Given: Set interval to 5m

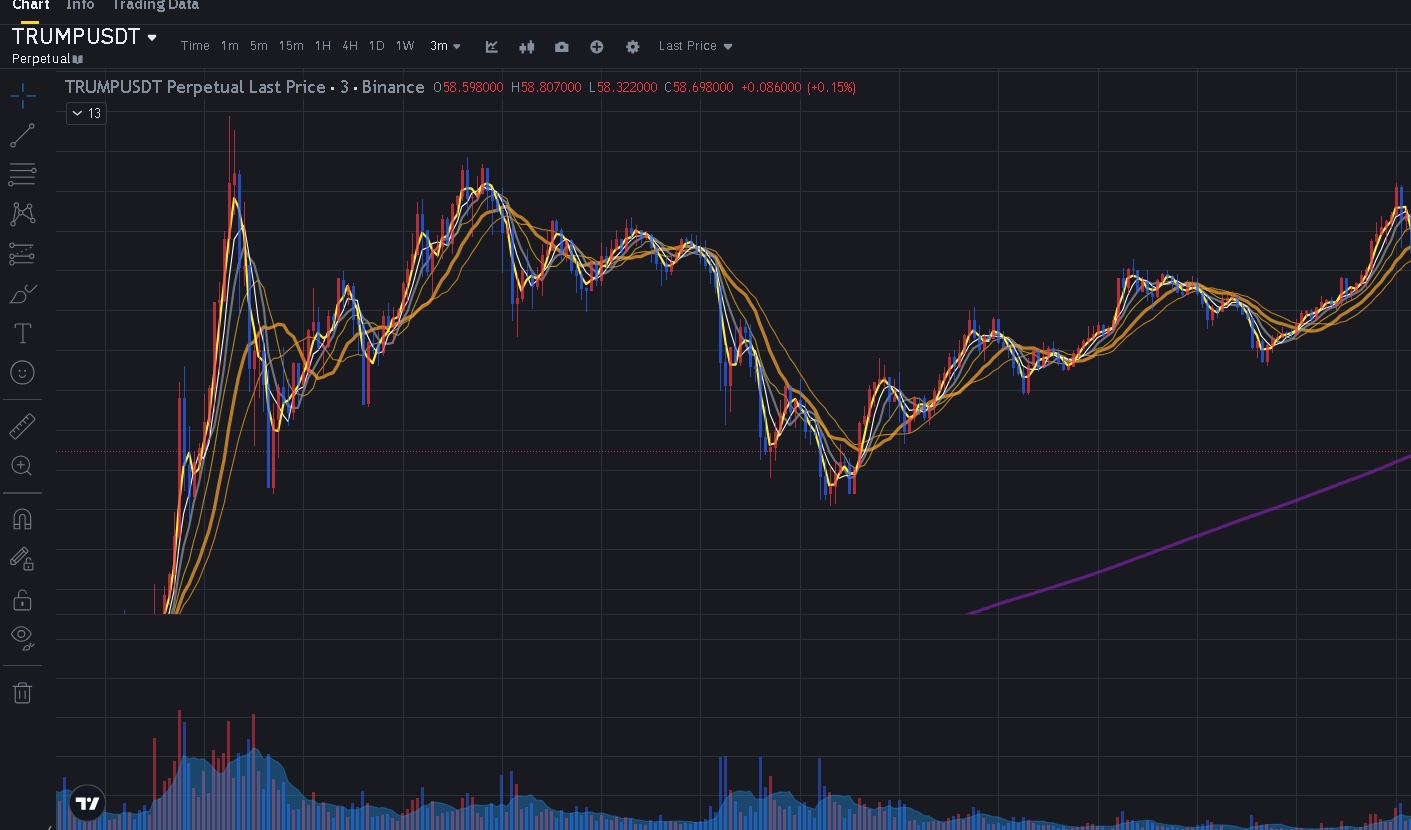Looking at the screenshot, I should [259, 46].
